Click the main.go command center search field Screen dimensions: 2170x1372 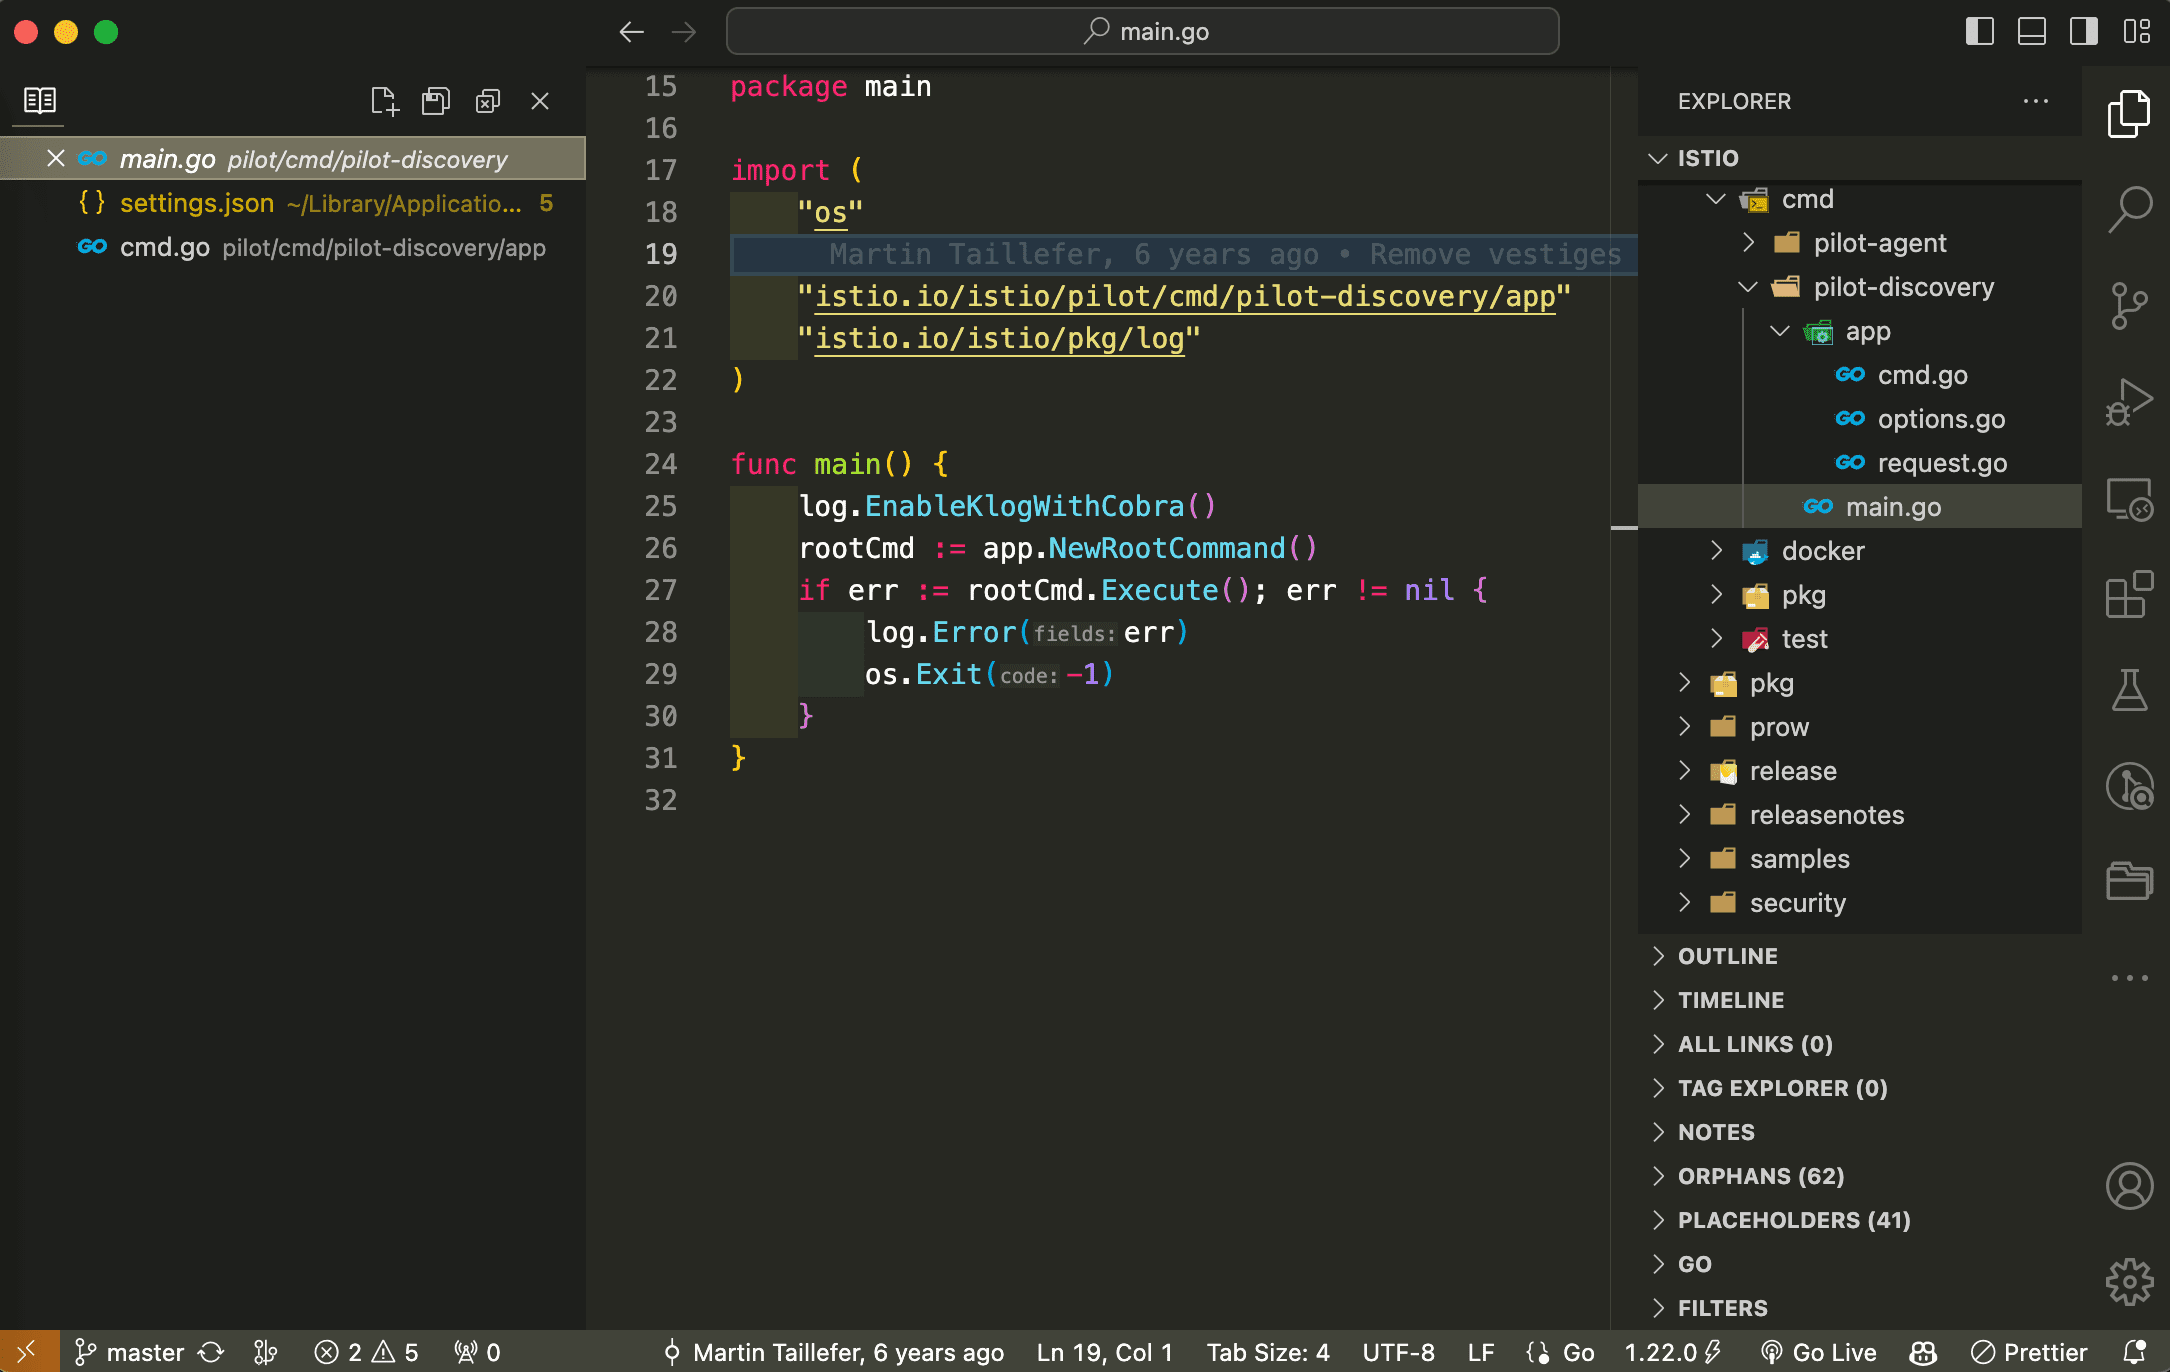tap(1142, 31)
